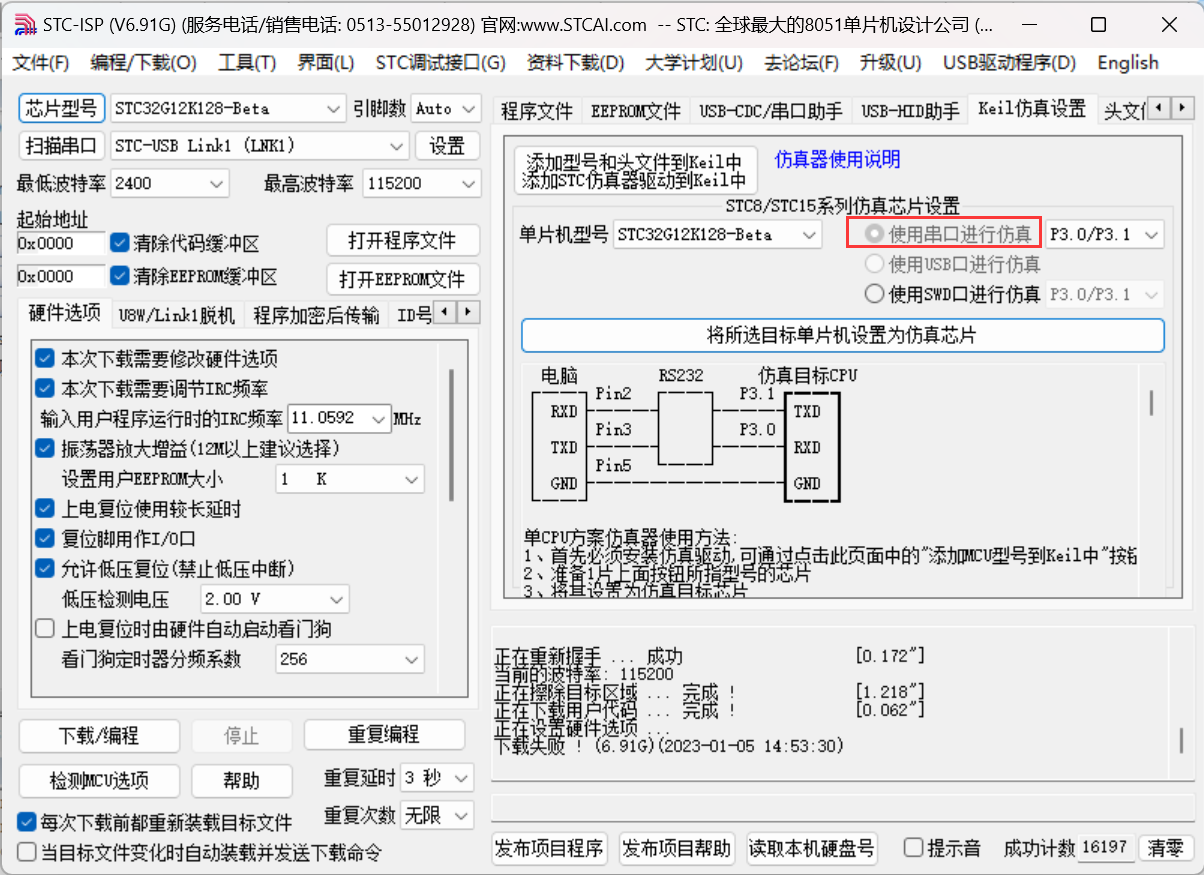1204x875 pixels.
Task: Open 工具(T) menu
Action: pos(246,63)
